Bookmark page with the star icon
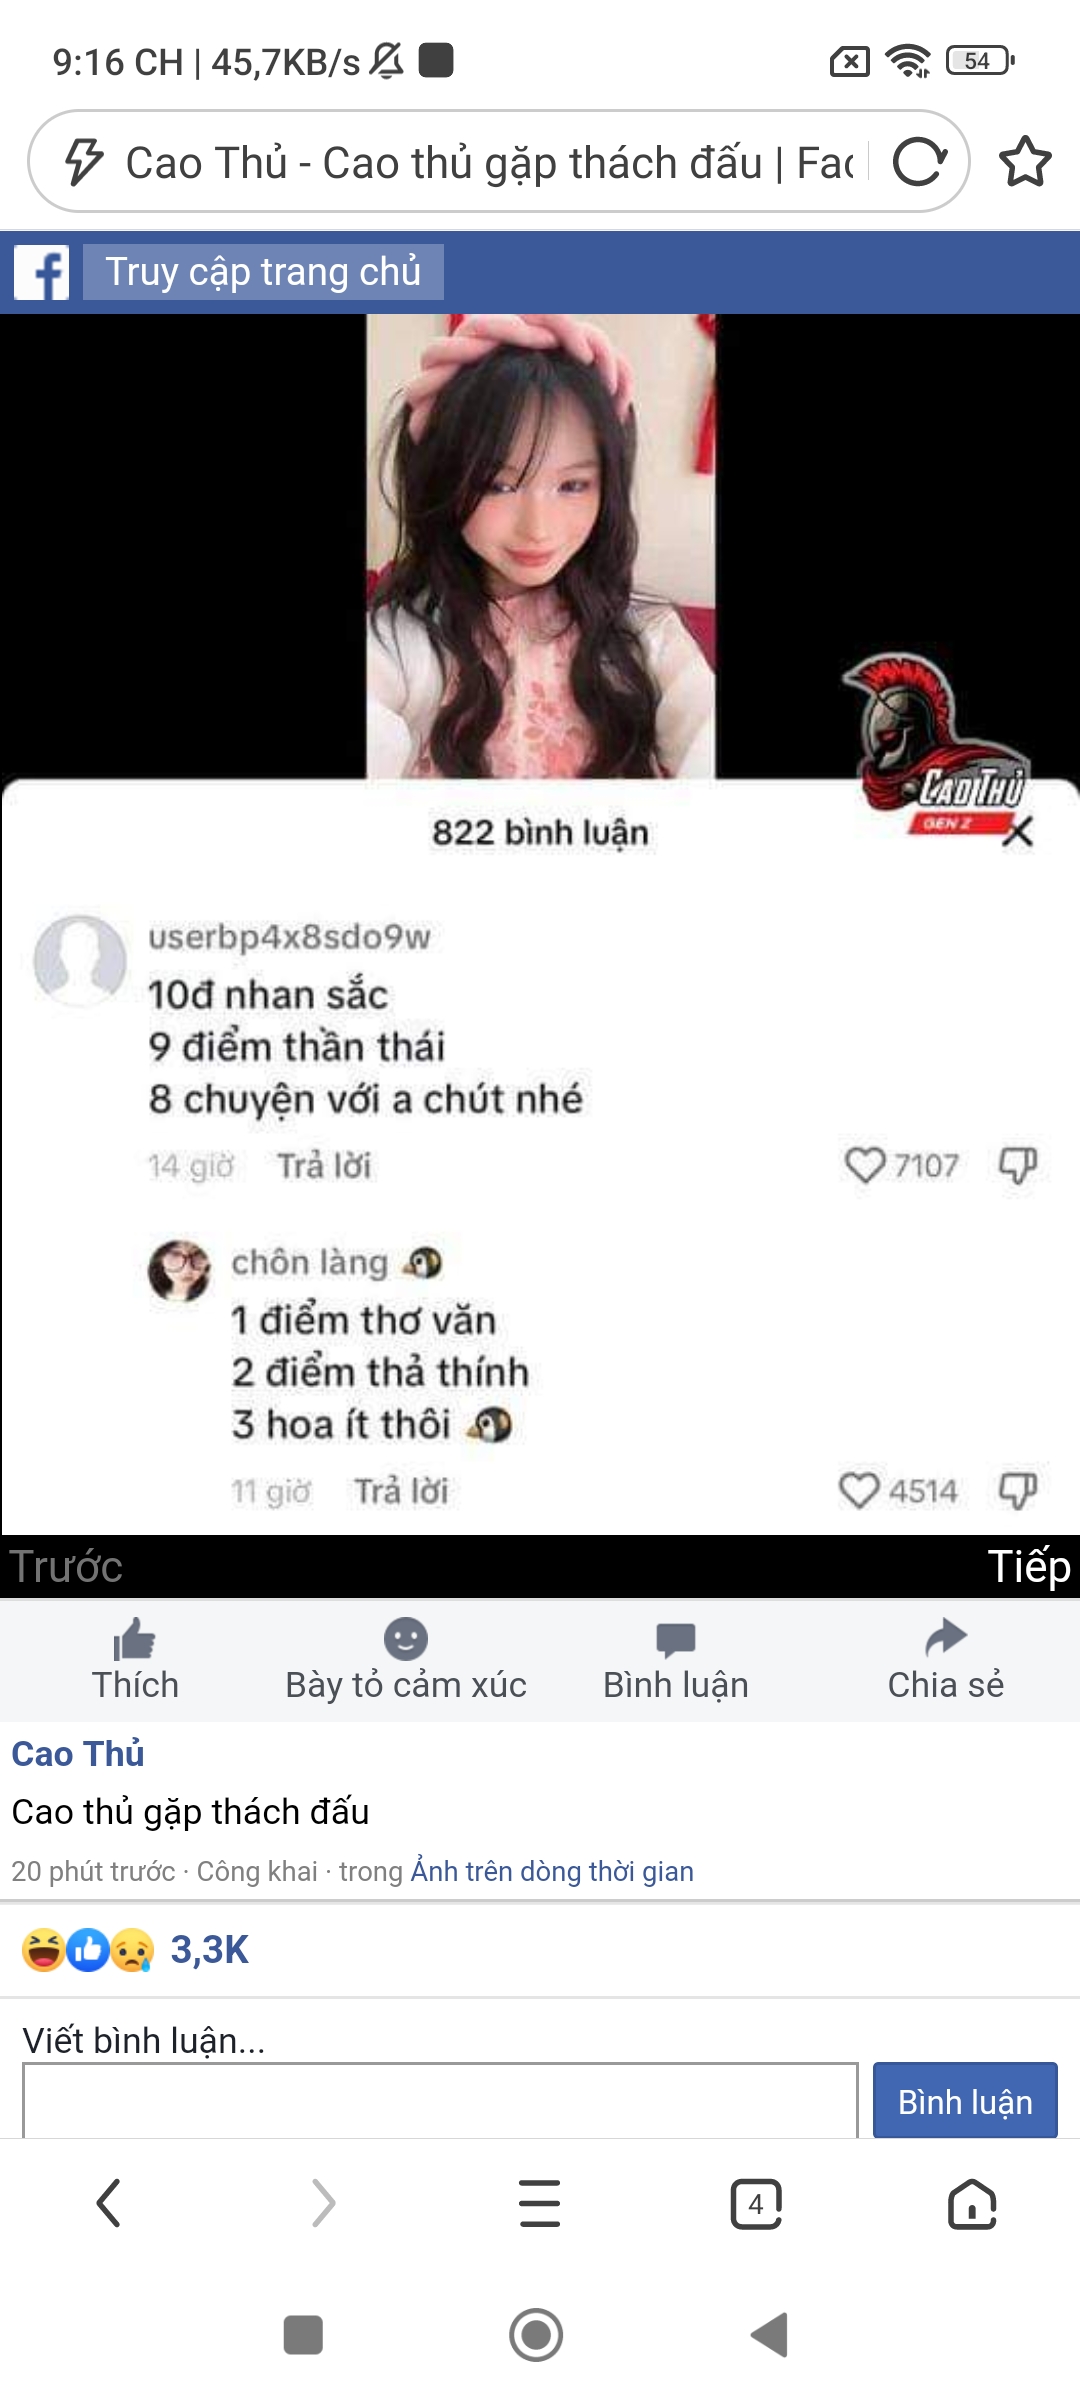 point(1026,162)
